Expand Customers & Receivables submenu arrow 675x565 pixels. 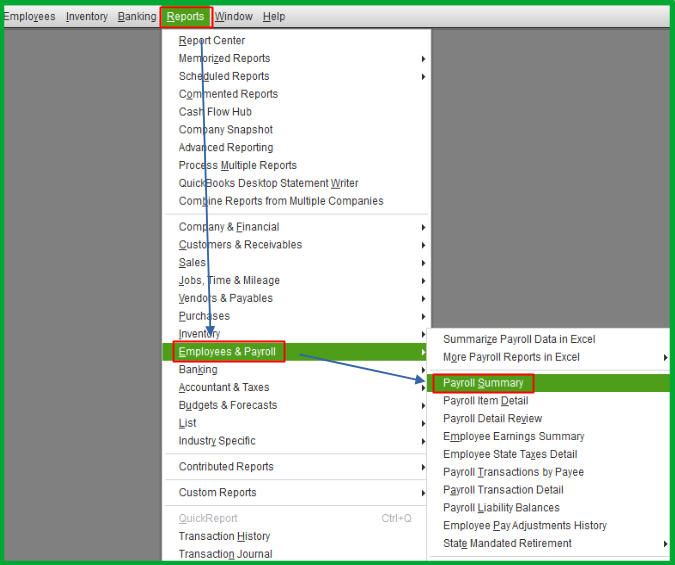423,245
